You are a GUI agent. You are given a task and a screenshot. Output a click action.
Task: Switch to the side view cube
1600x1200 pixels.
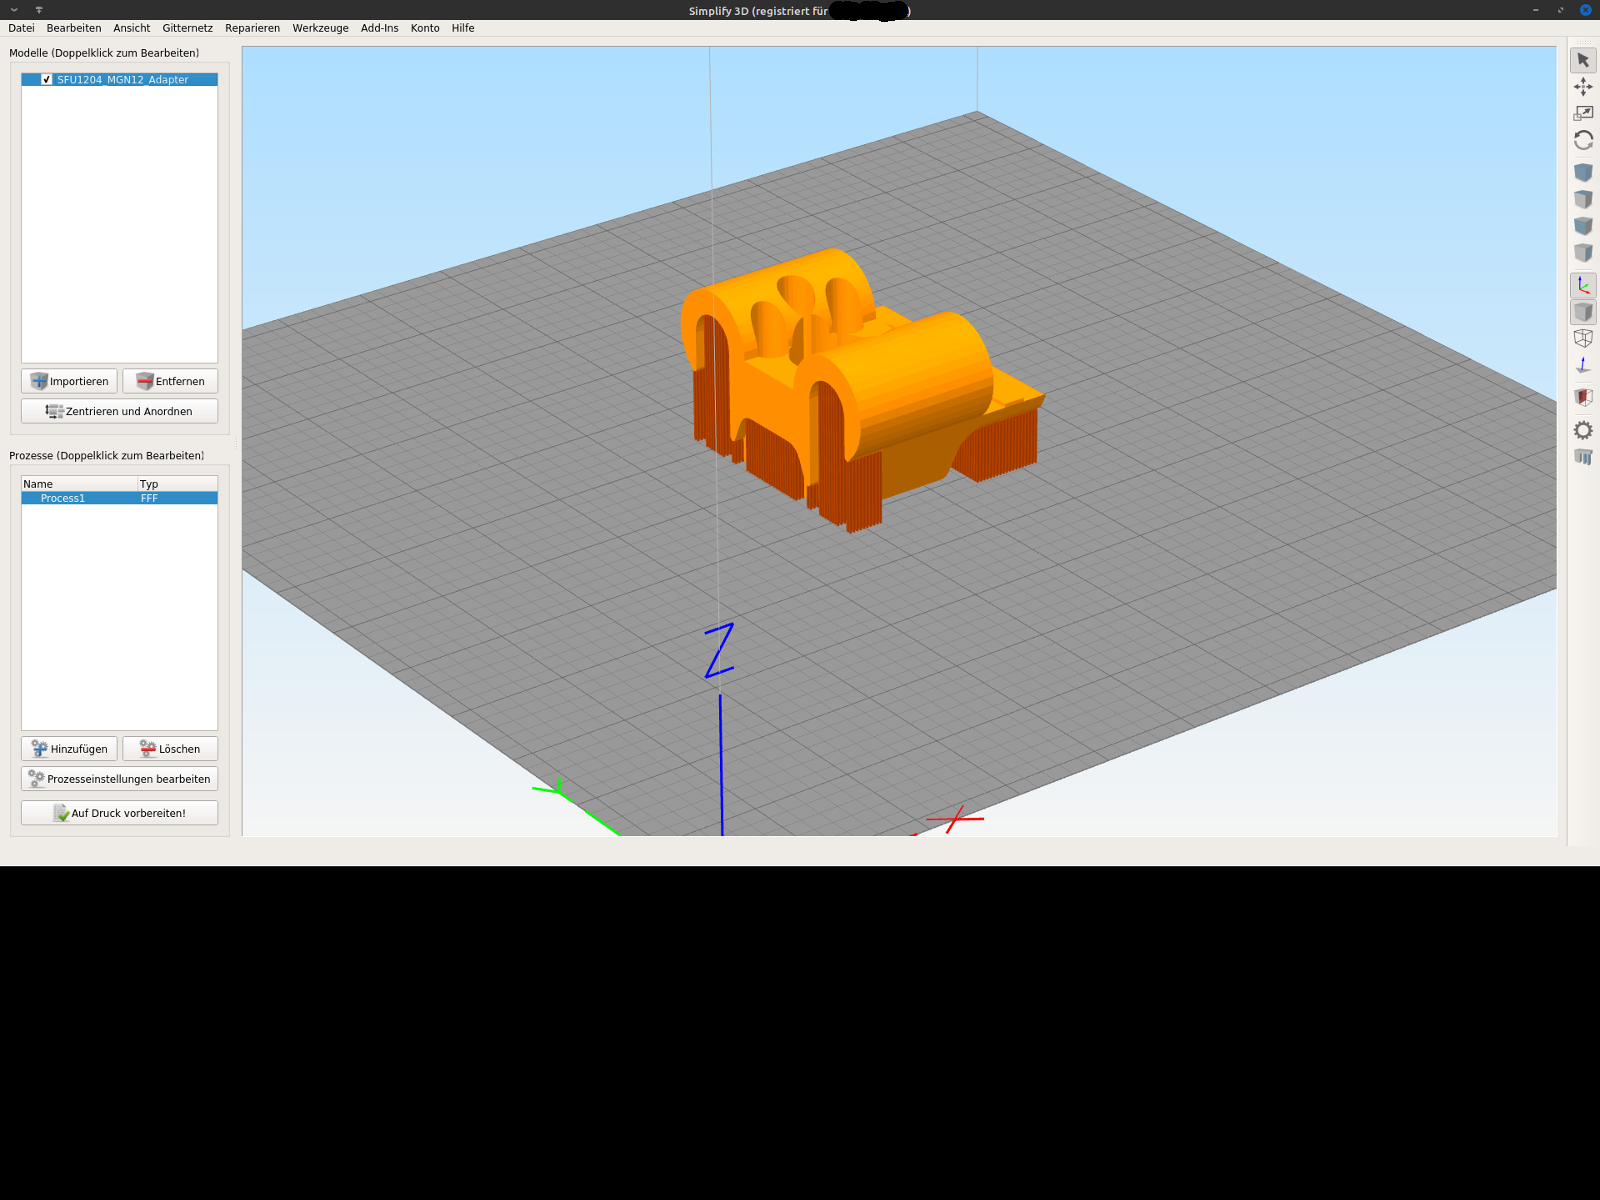coord(1583,252)
